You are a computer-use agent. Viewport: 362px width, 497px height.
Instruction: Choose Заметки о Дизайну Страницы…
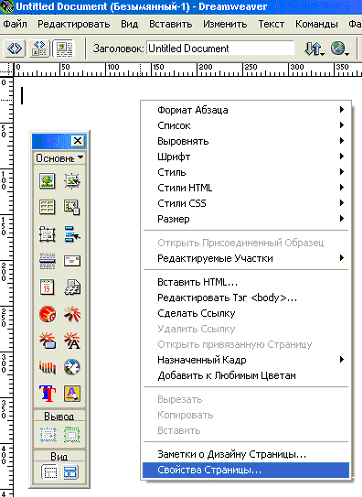tap(246, 454)
